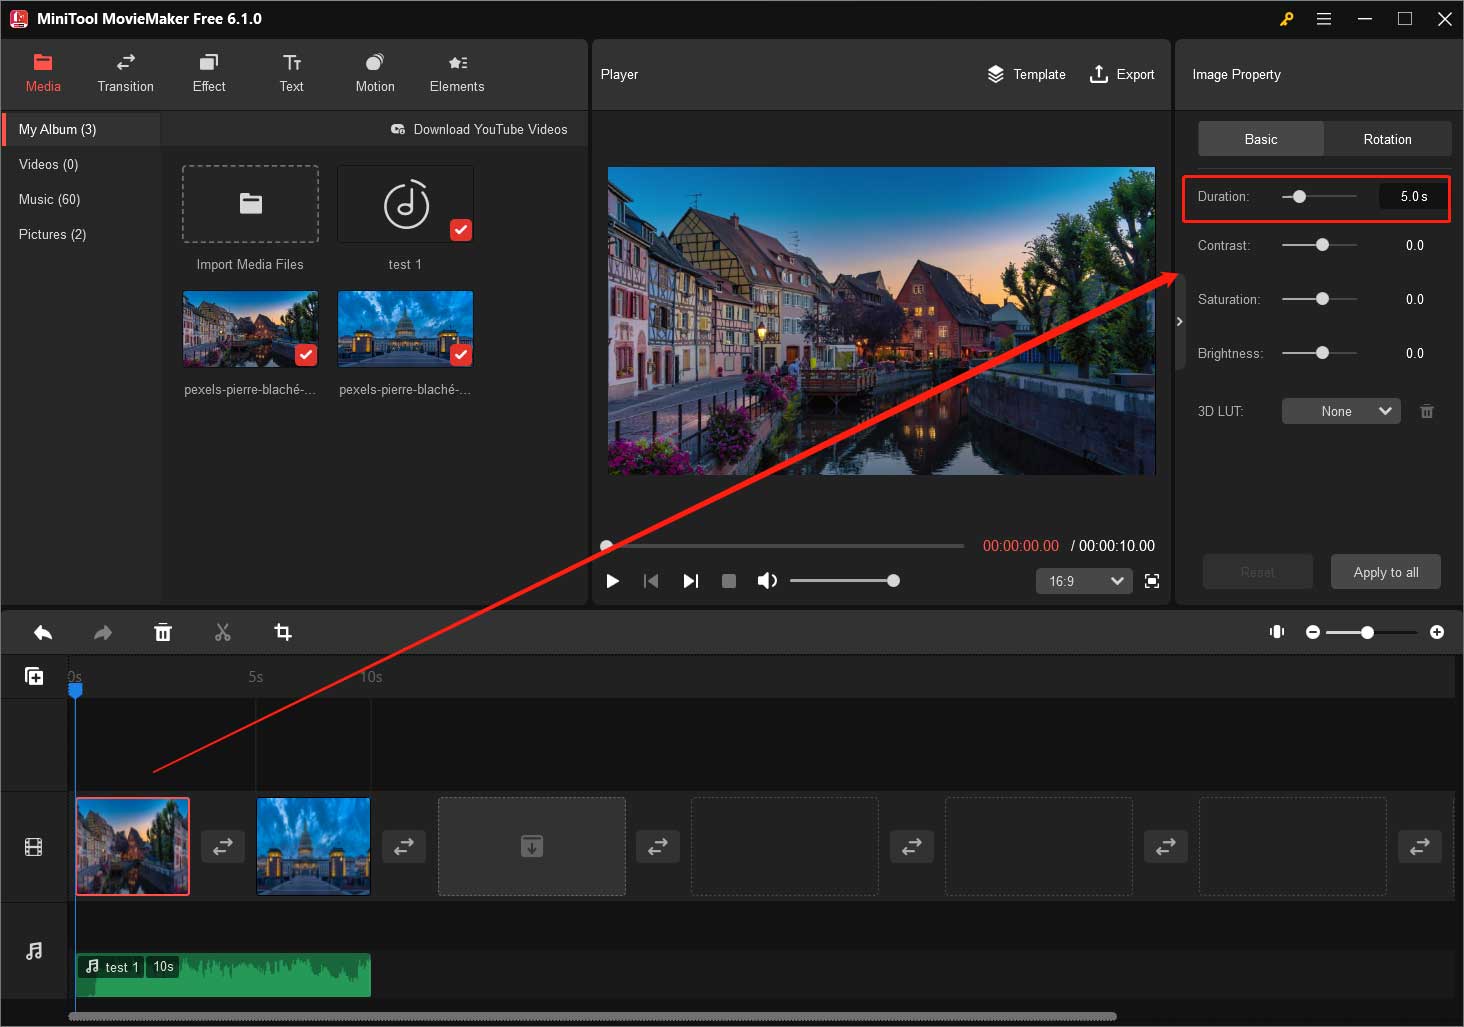Open the Elements tab

point(457,74)
